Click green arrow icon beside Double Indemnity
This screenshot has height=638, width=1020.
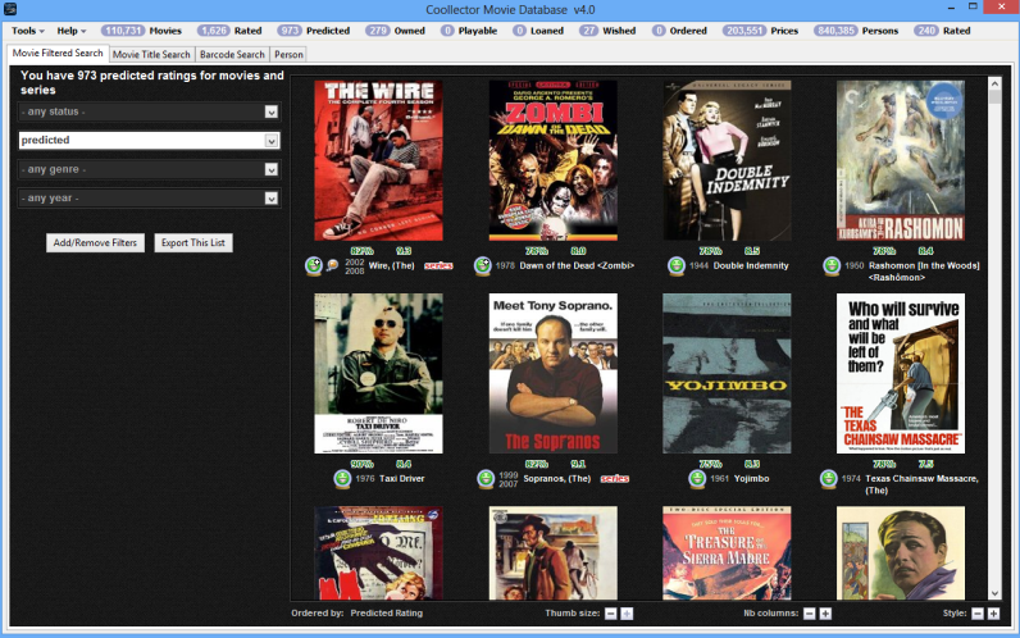click(677, 265)
